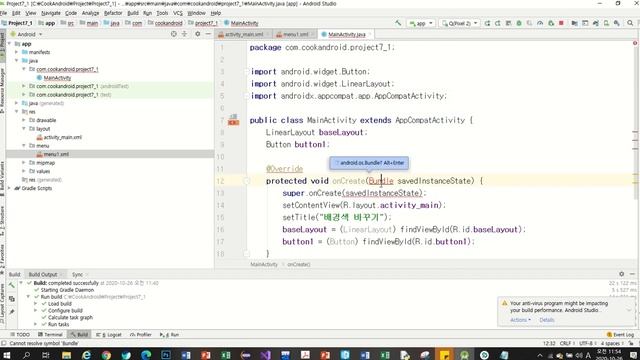Click the Attach Debugger toolbar icon
This screenshot has height=360, width=640.
pos(551,23)
